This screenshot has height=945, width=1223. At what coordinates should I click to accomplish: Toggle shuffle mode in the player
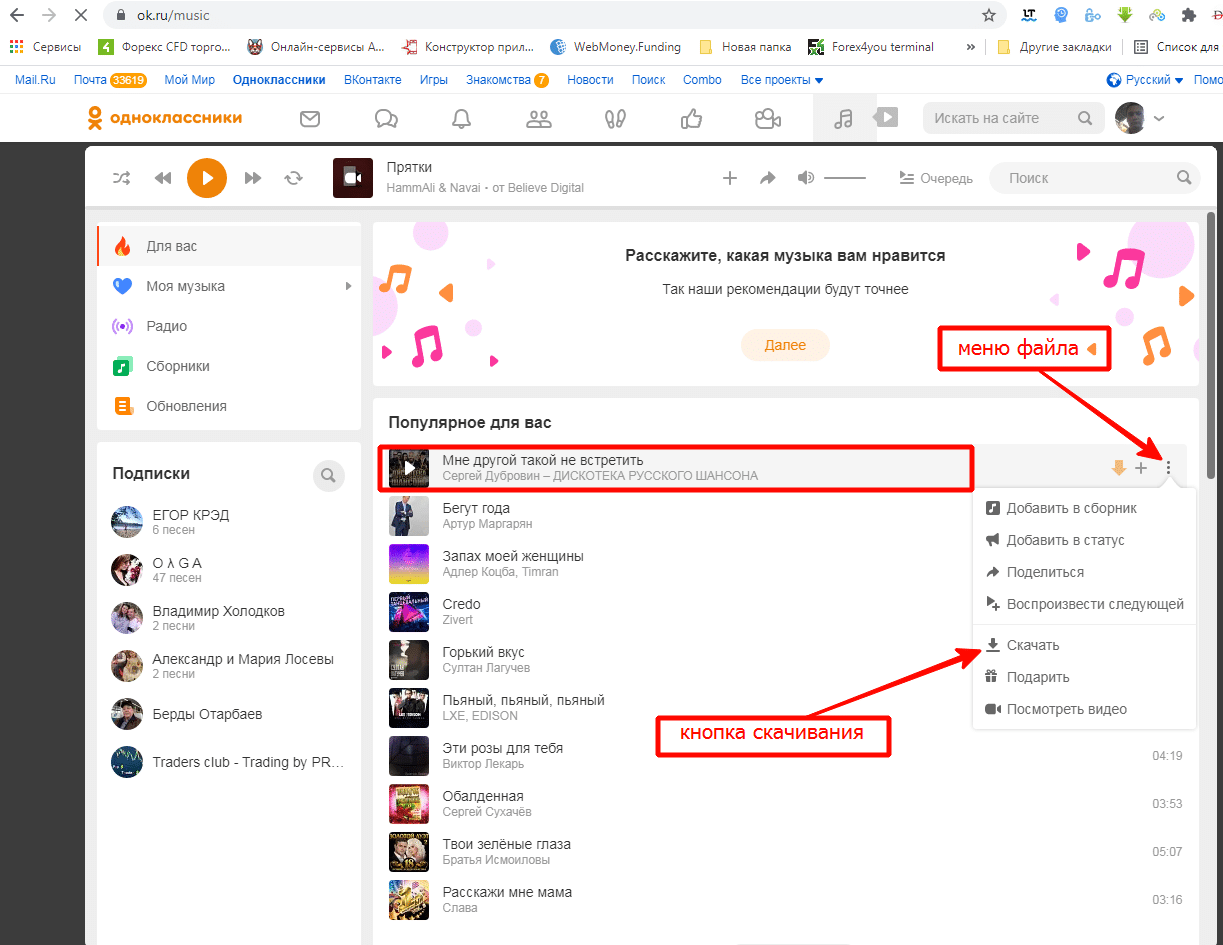click(121, 178)
